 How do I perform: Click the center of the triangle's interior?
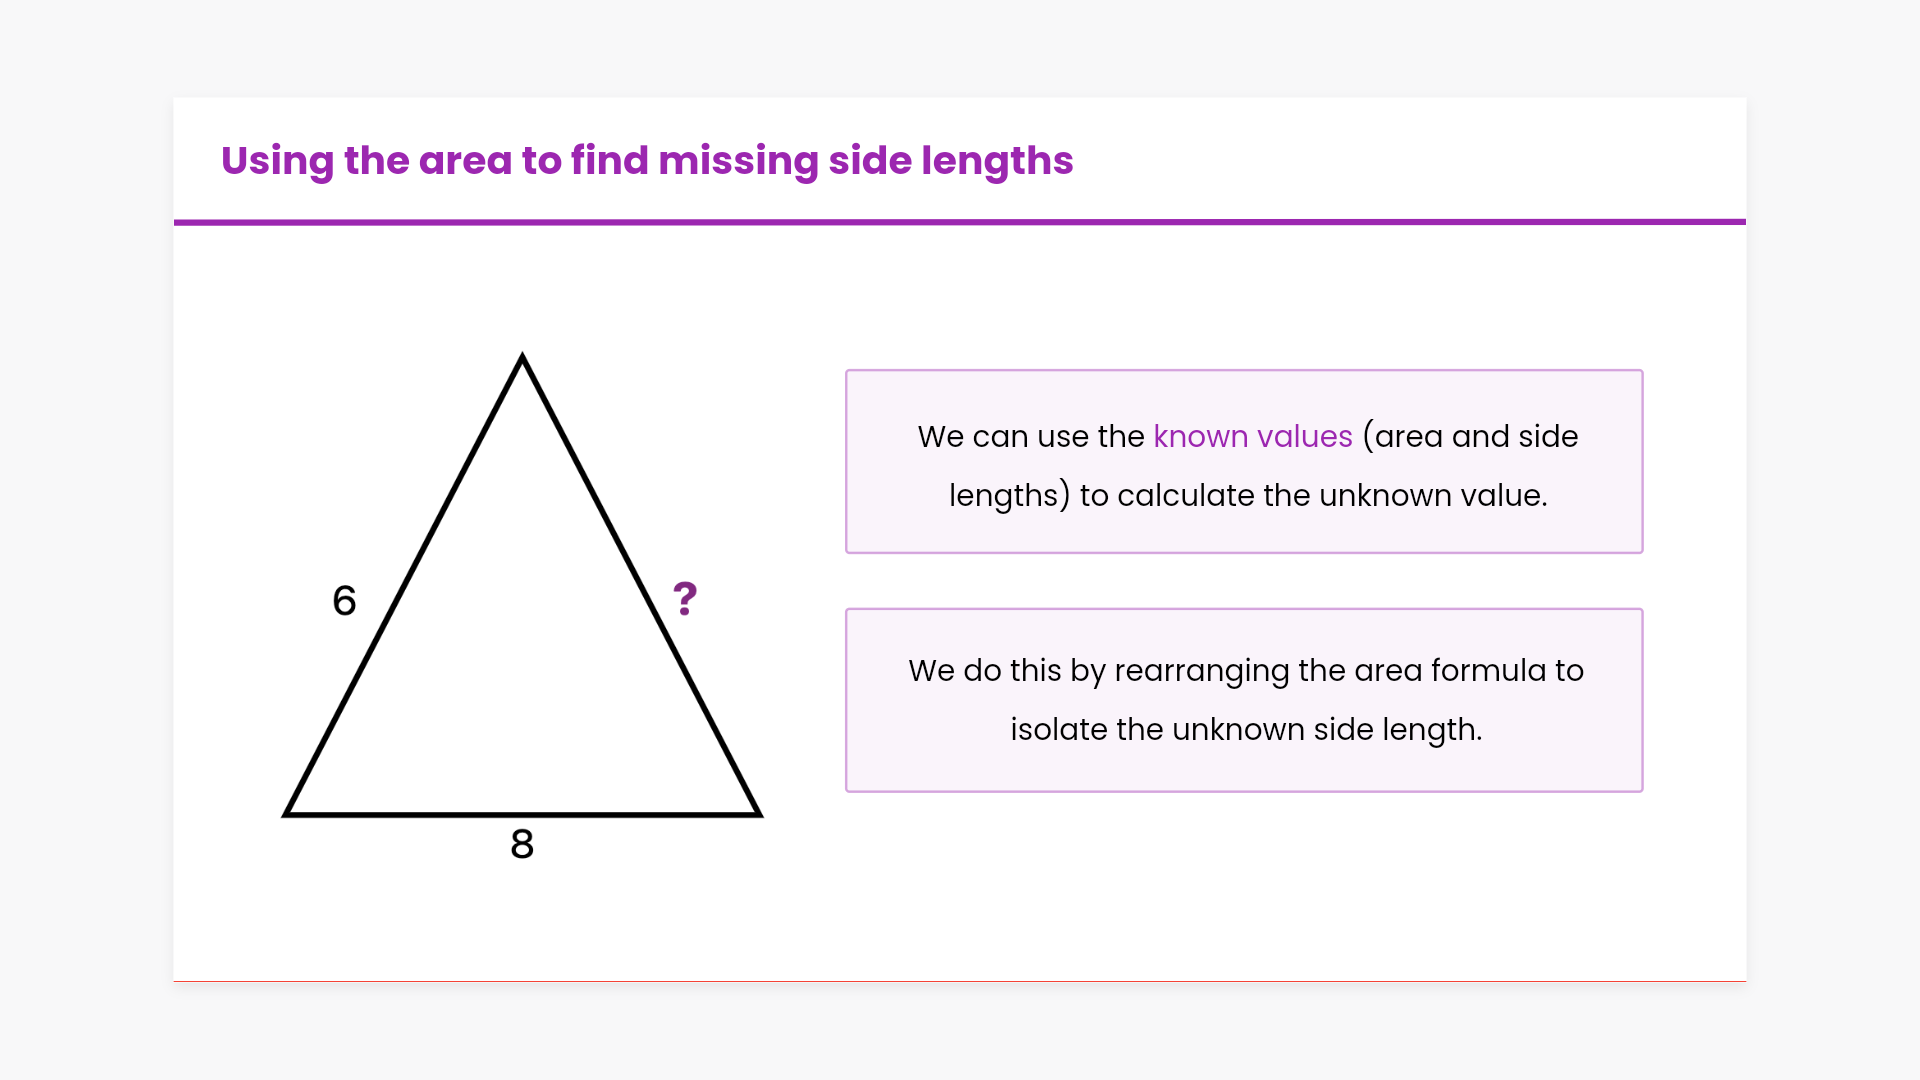(522, 660)
